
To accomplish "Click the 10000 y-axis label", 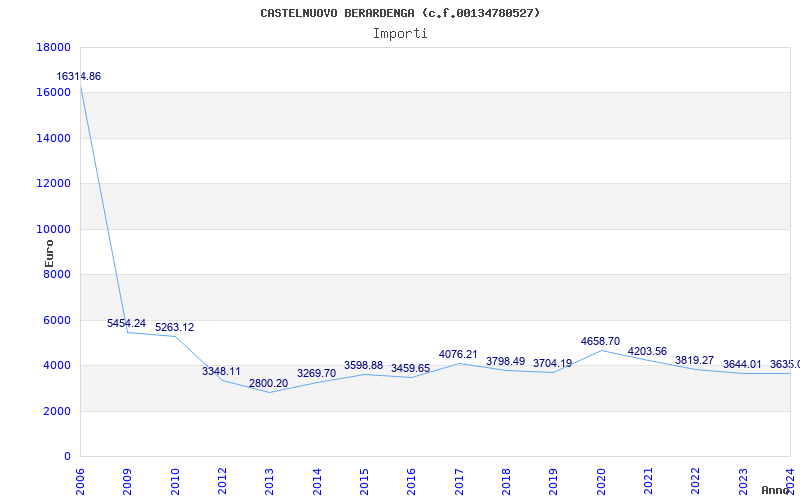I will pos(54,230).
